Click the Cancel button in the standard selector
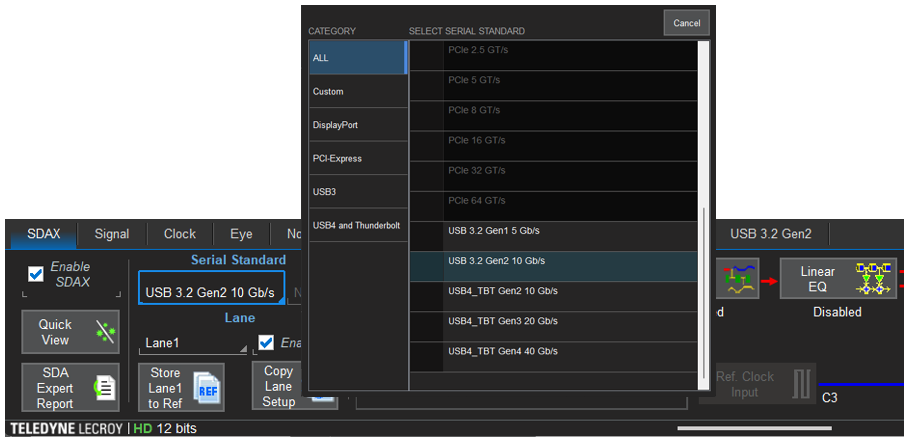Screen dimensions: 906x446 coord(686,23)
